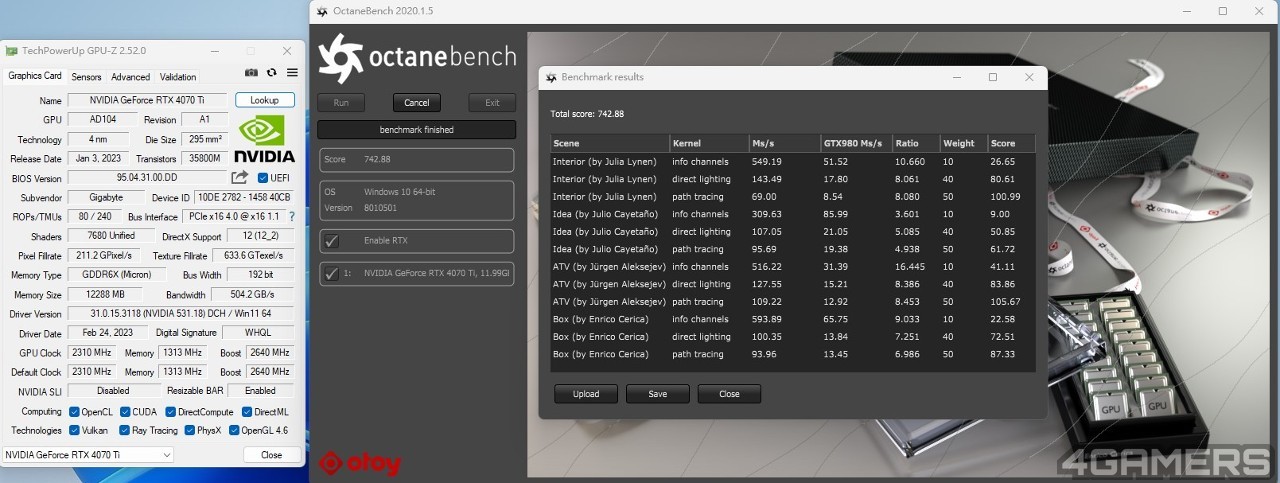Click Close button in Benchmark results
This screenshot has height=483, width=1280.
[x=730, y=394]
